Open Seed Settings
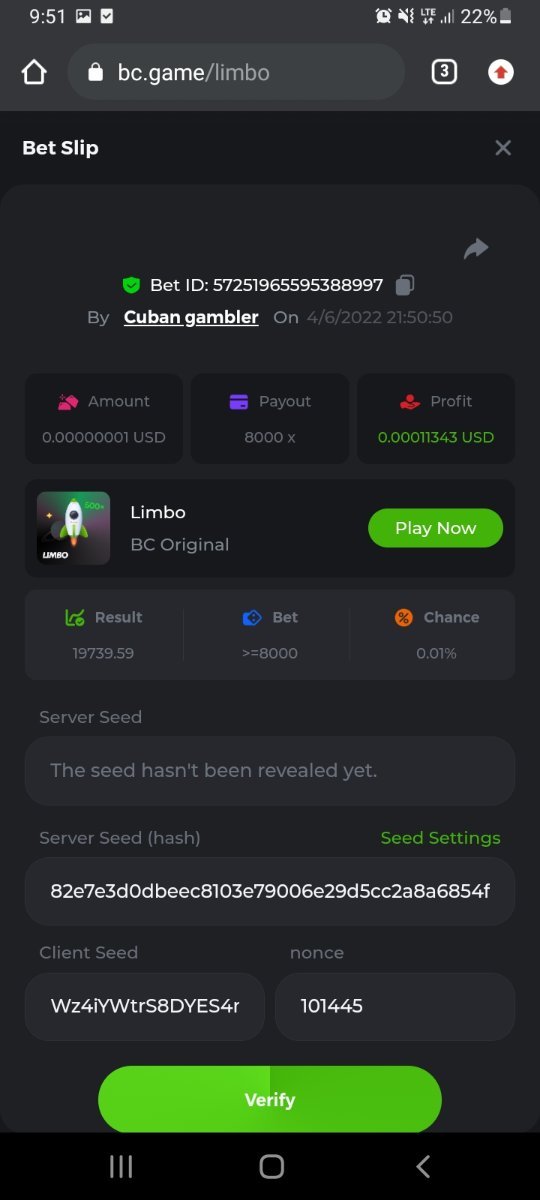 [440, 838]
